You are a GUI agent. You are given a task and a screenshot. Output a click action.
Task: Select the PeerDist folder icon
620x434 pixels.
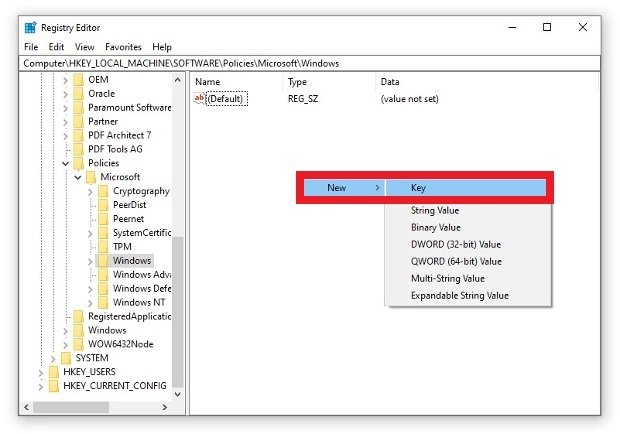[x=103, y=205]
